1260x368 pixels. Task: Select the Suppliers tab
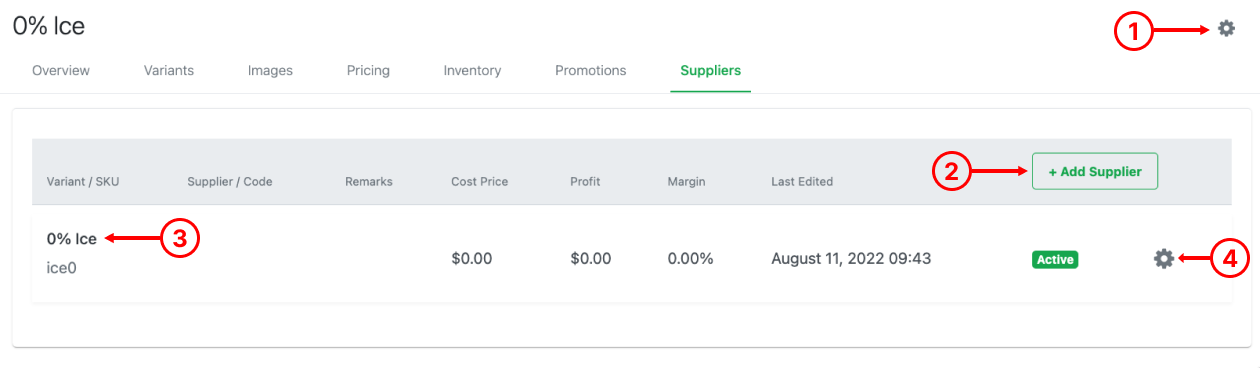coord(711,71)
